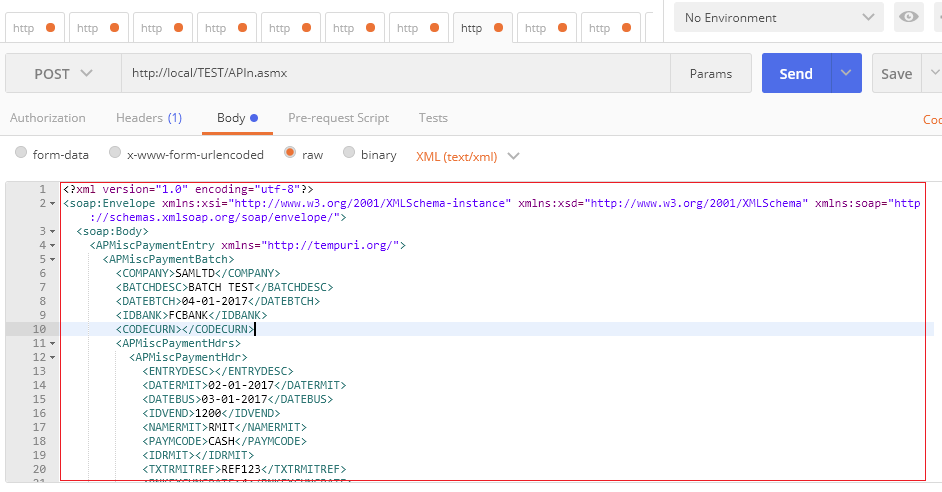Select the form-data radio button
Viewport: 942px width, 492px height.
click(x=21, y=153)
